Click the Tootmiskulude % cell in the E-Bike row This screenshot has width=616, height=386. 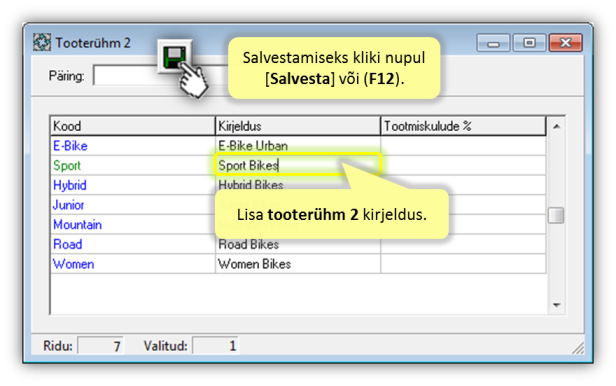tap(464, 146)
